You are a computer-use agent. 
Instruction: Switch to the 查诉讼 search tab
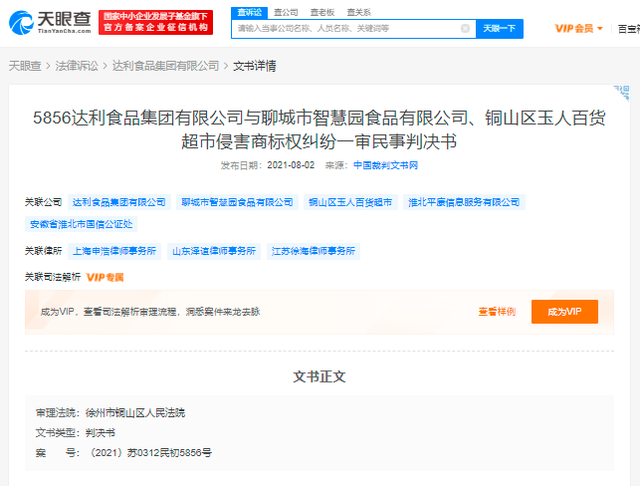click(250, 11)
